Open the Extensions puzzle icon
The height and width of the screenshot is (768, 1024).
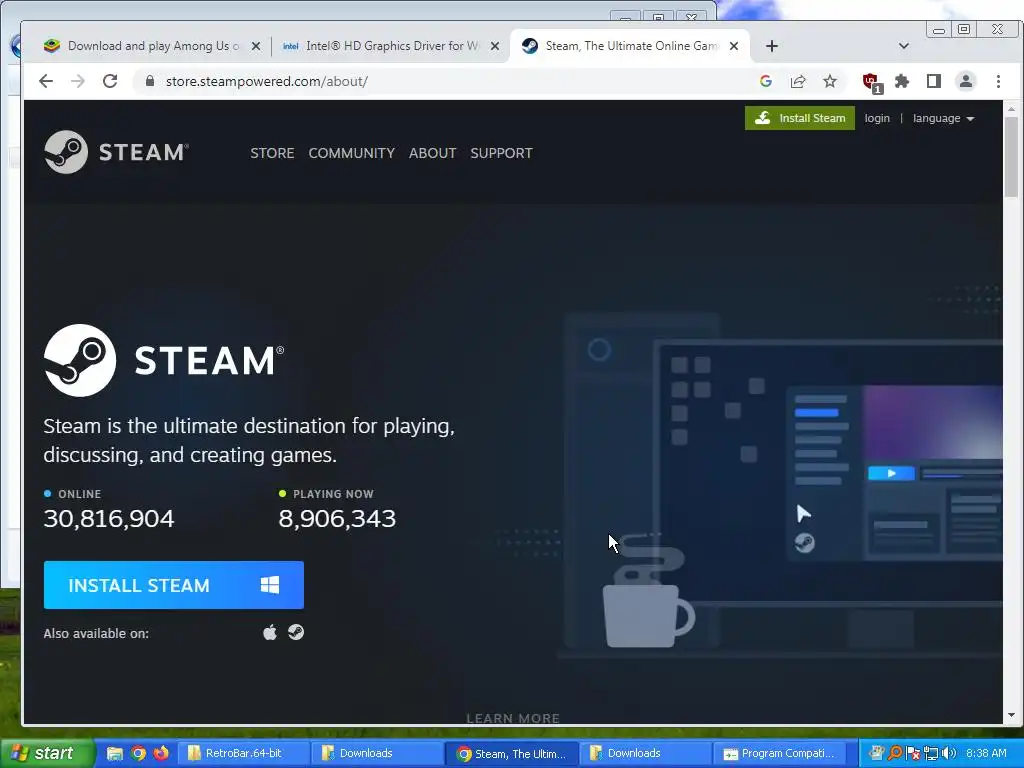coord(902,81)
